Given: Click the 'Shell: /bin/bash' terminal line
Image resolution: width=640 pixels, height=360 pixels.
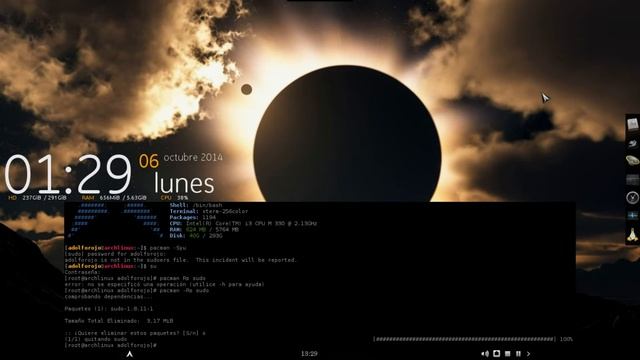Looking at the screenshot, I should coord(196,205).
